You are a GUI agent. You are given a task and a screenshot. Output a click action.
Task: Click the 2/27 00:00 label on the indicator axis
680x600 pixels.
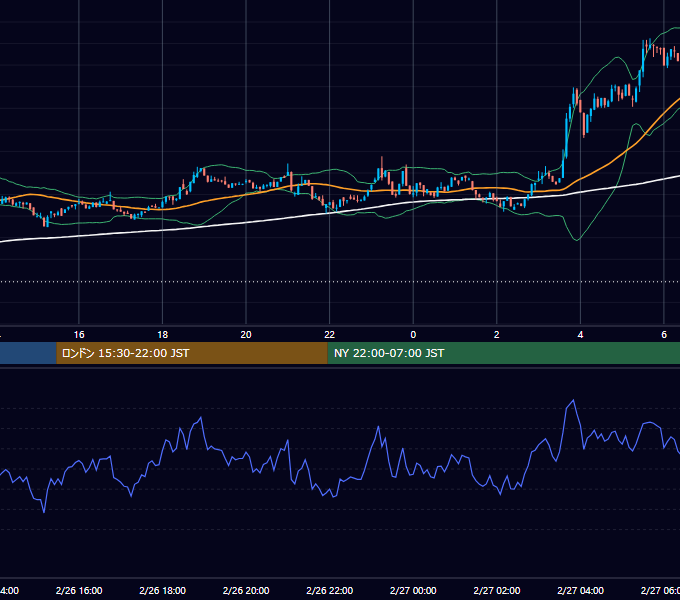pos(413,590)
